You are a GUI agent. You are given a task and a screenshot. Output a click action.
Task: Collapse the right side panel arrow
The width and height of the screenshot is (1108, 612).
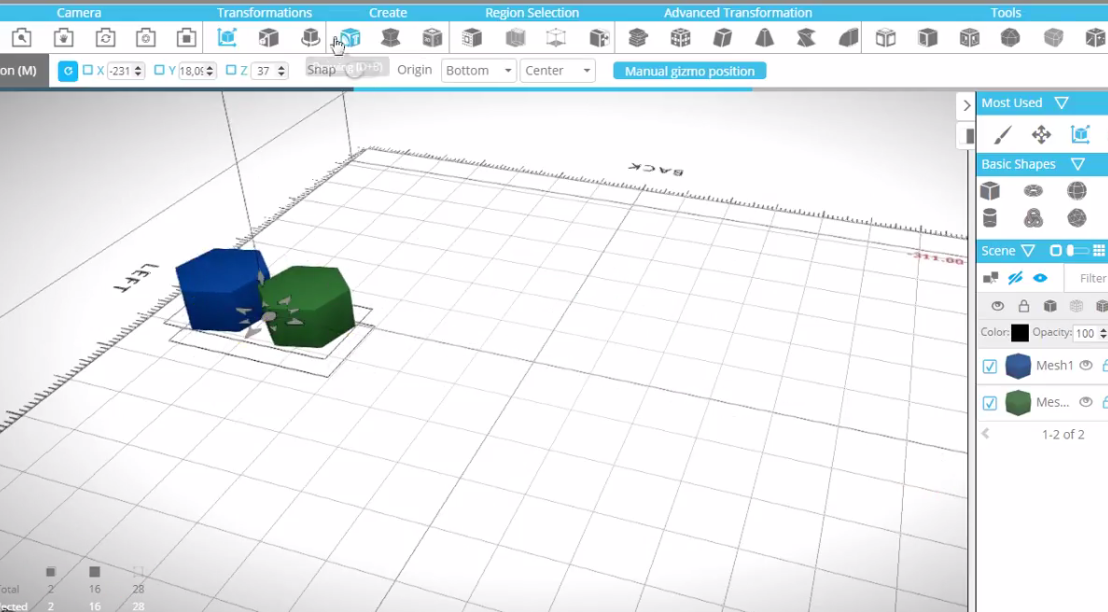pos(967,106)
